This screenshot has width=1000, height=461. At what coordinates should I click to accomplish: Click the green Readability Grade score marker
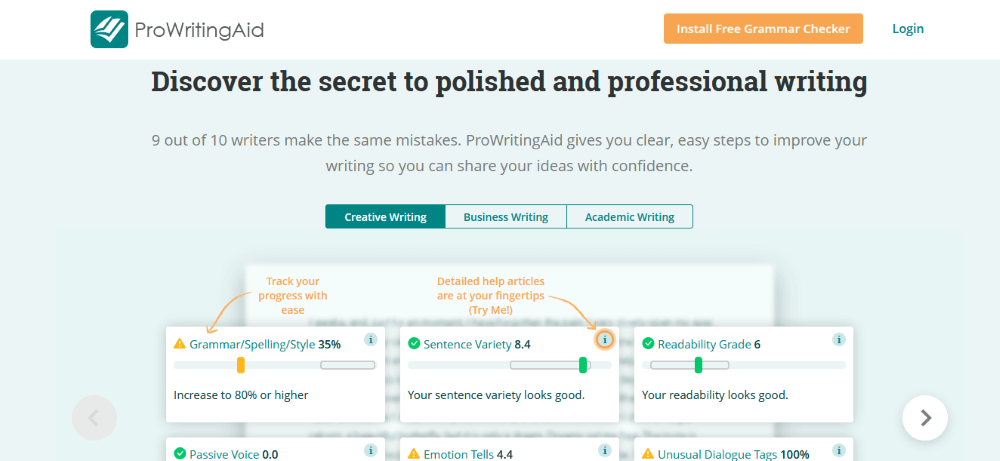pyautogui.click(x=698, y=365)
